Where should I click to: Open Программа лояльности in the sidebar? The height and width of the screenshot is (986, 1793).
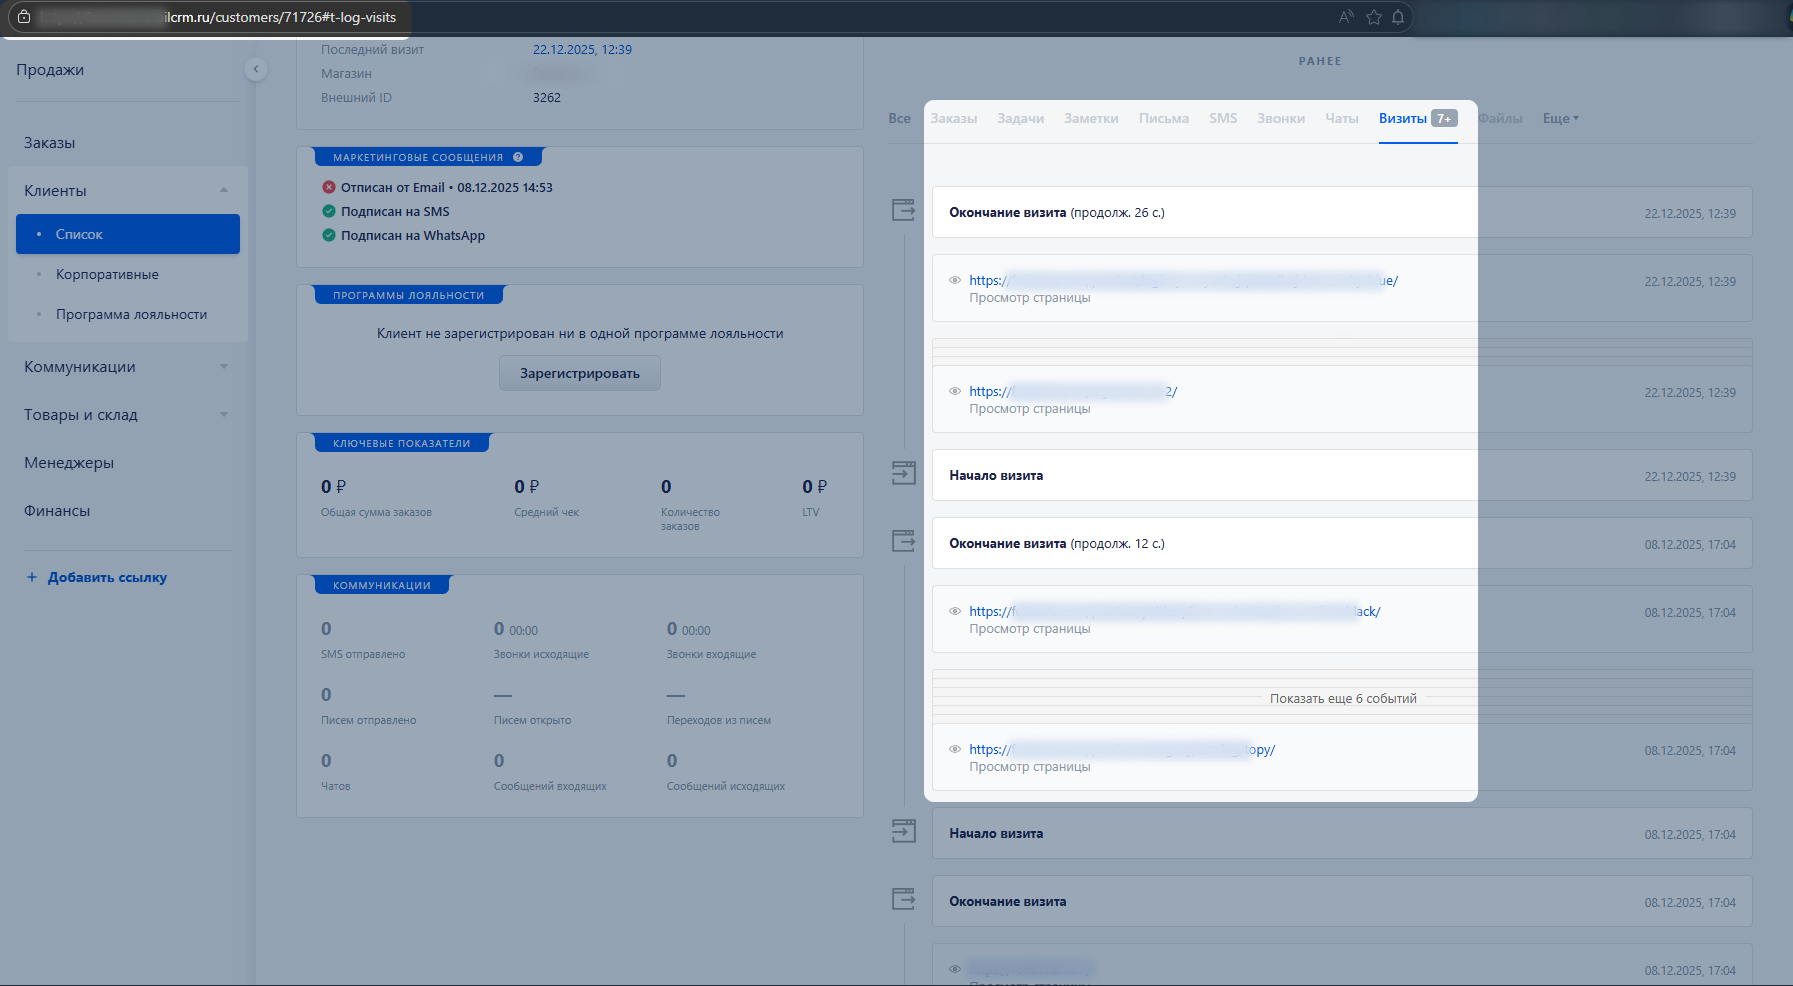131,314
